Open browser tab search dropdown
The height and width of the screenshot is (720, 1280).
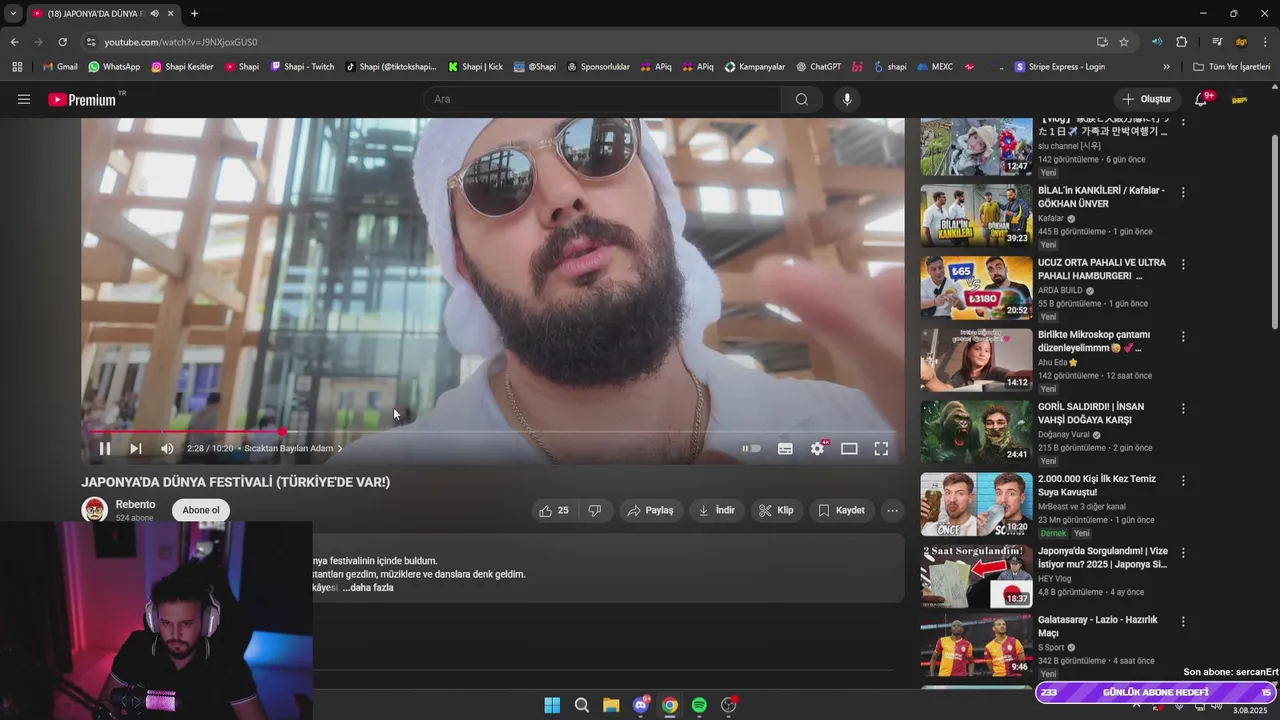13,13
